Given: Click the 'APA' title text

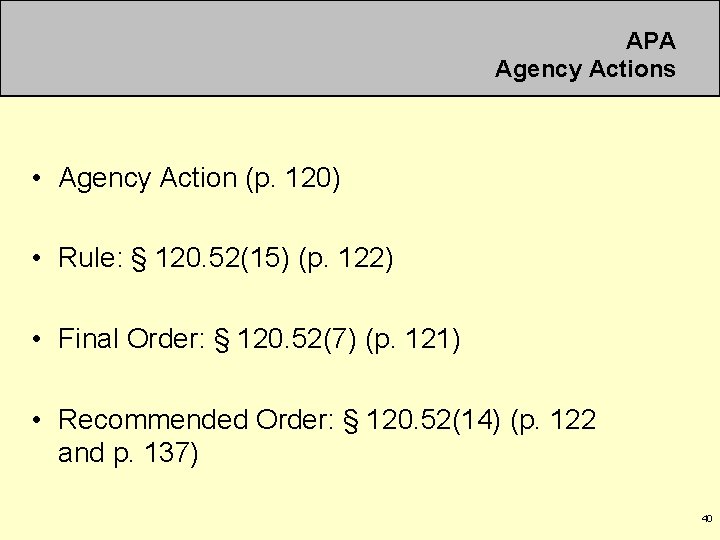Looking at the screenshot, I should (651, 41).
